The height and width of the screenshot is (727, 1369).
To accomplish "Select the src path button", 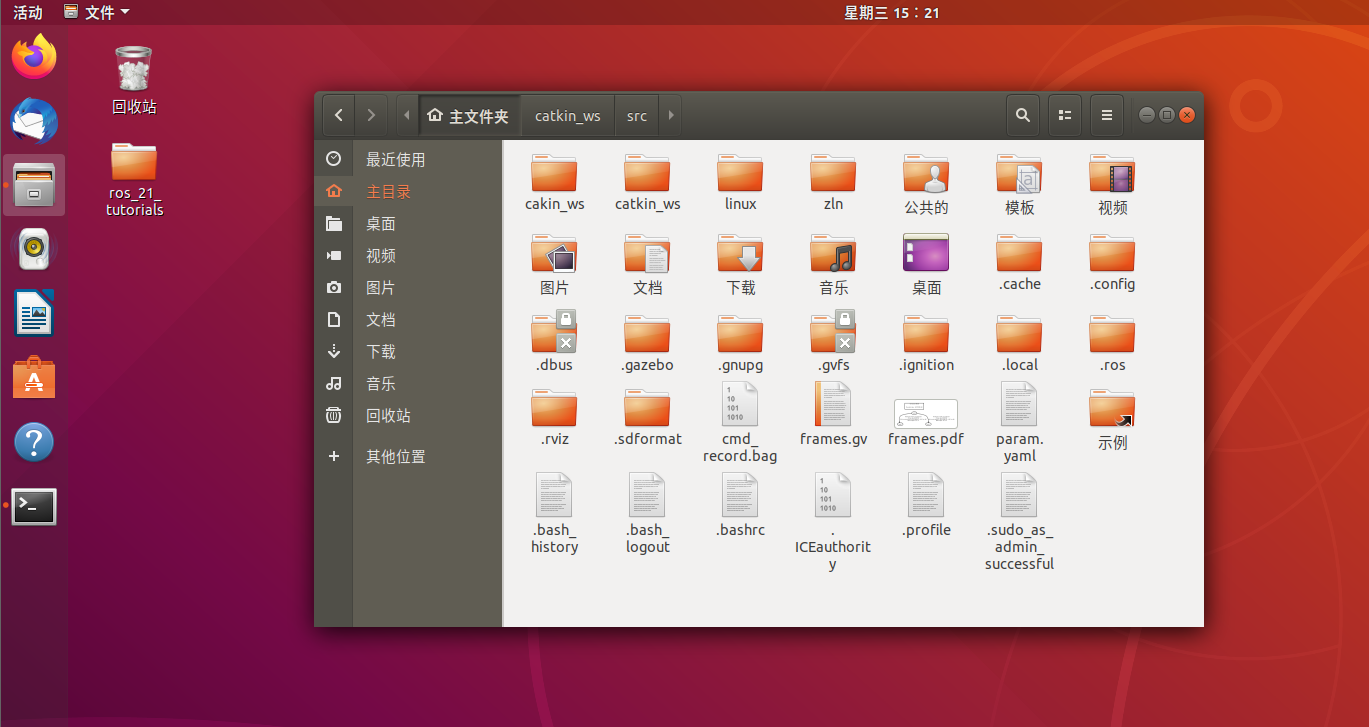I will (637, 116).
